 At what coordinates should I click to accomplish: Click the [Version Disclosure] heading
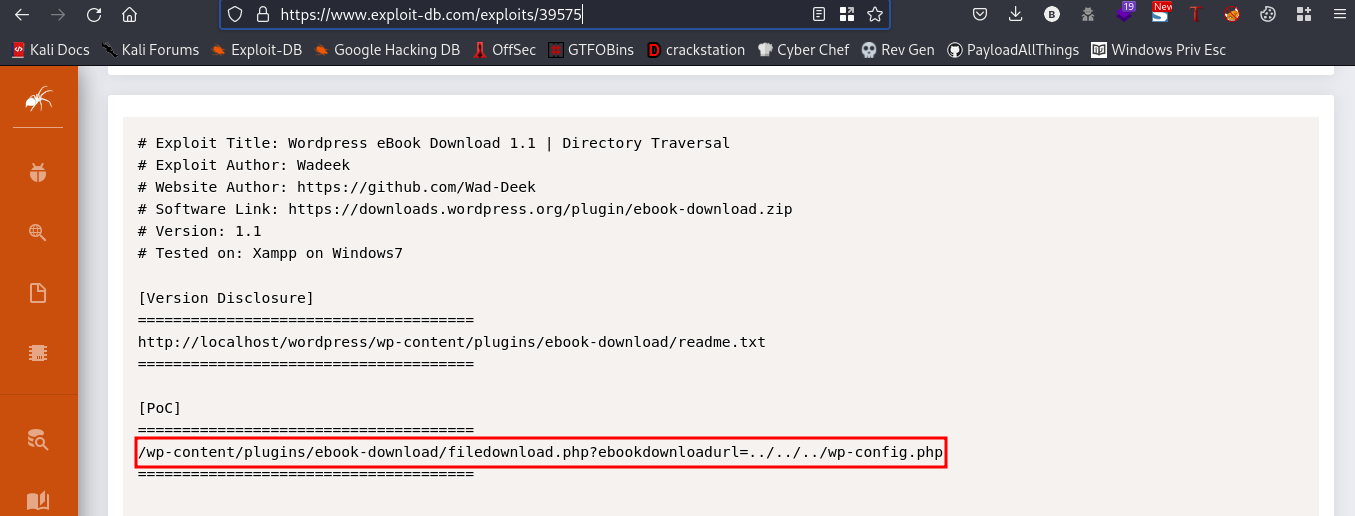(226, 298)
